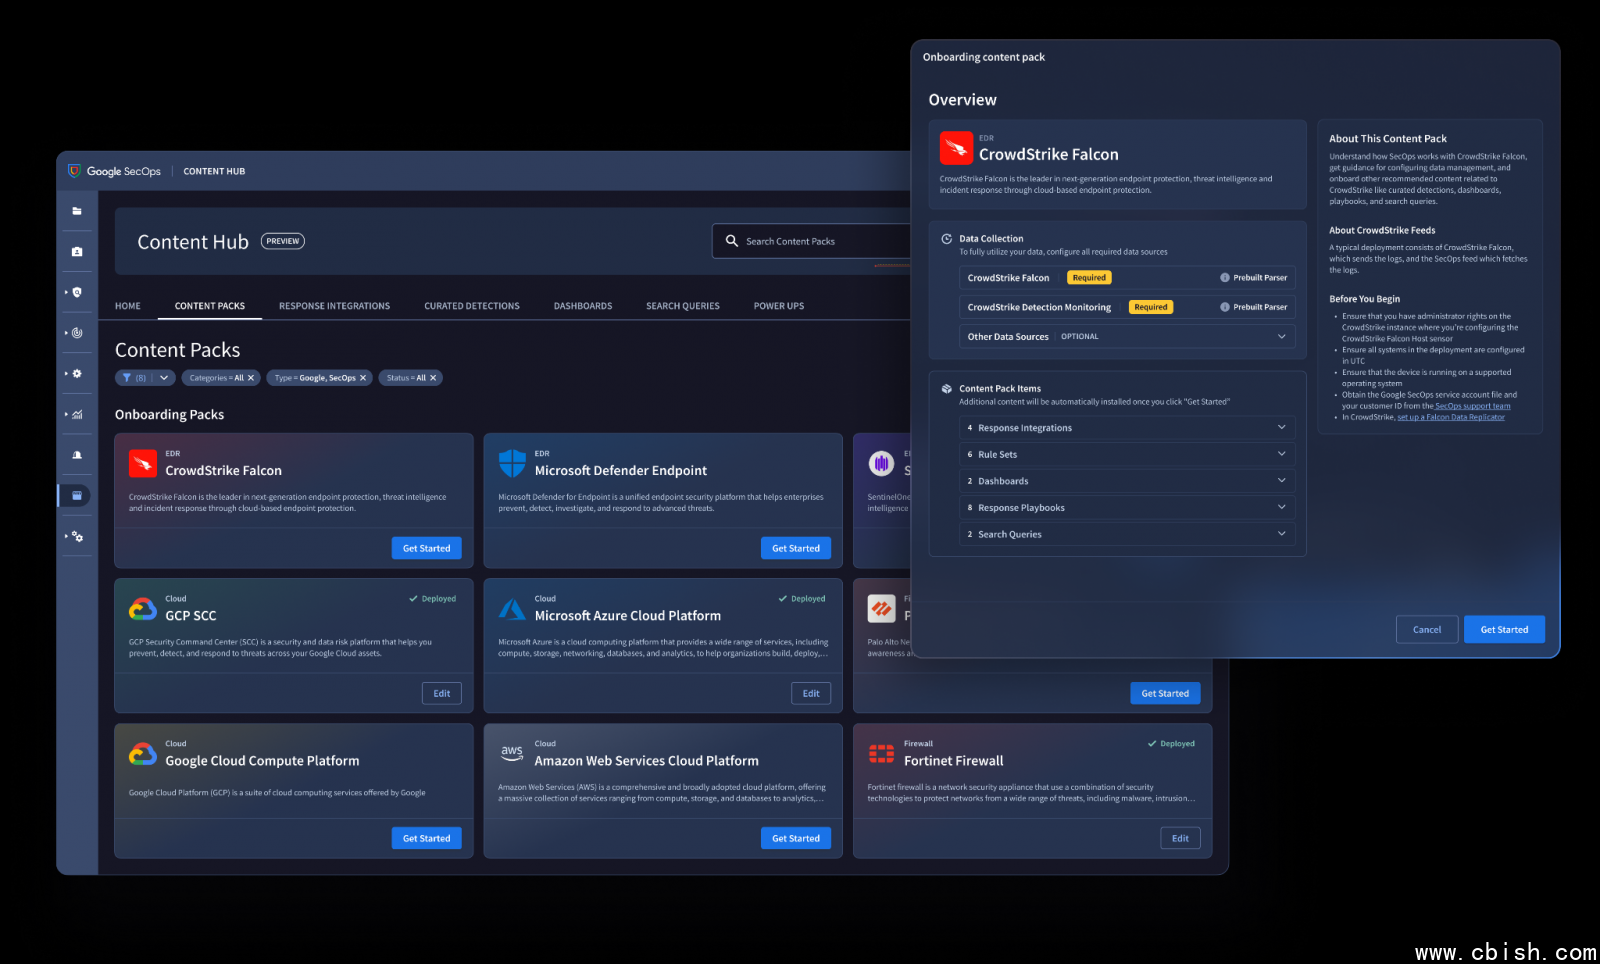Remove the Categories = All filter chip

coord(251,378)
